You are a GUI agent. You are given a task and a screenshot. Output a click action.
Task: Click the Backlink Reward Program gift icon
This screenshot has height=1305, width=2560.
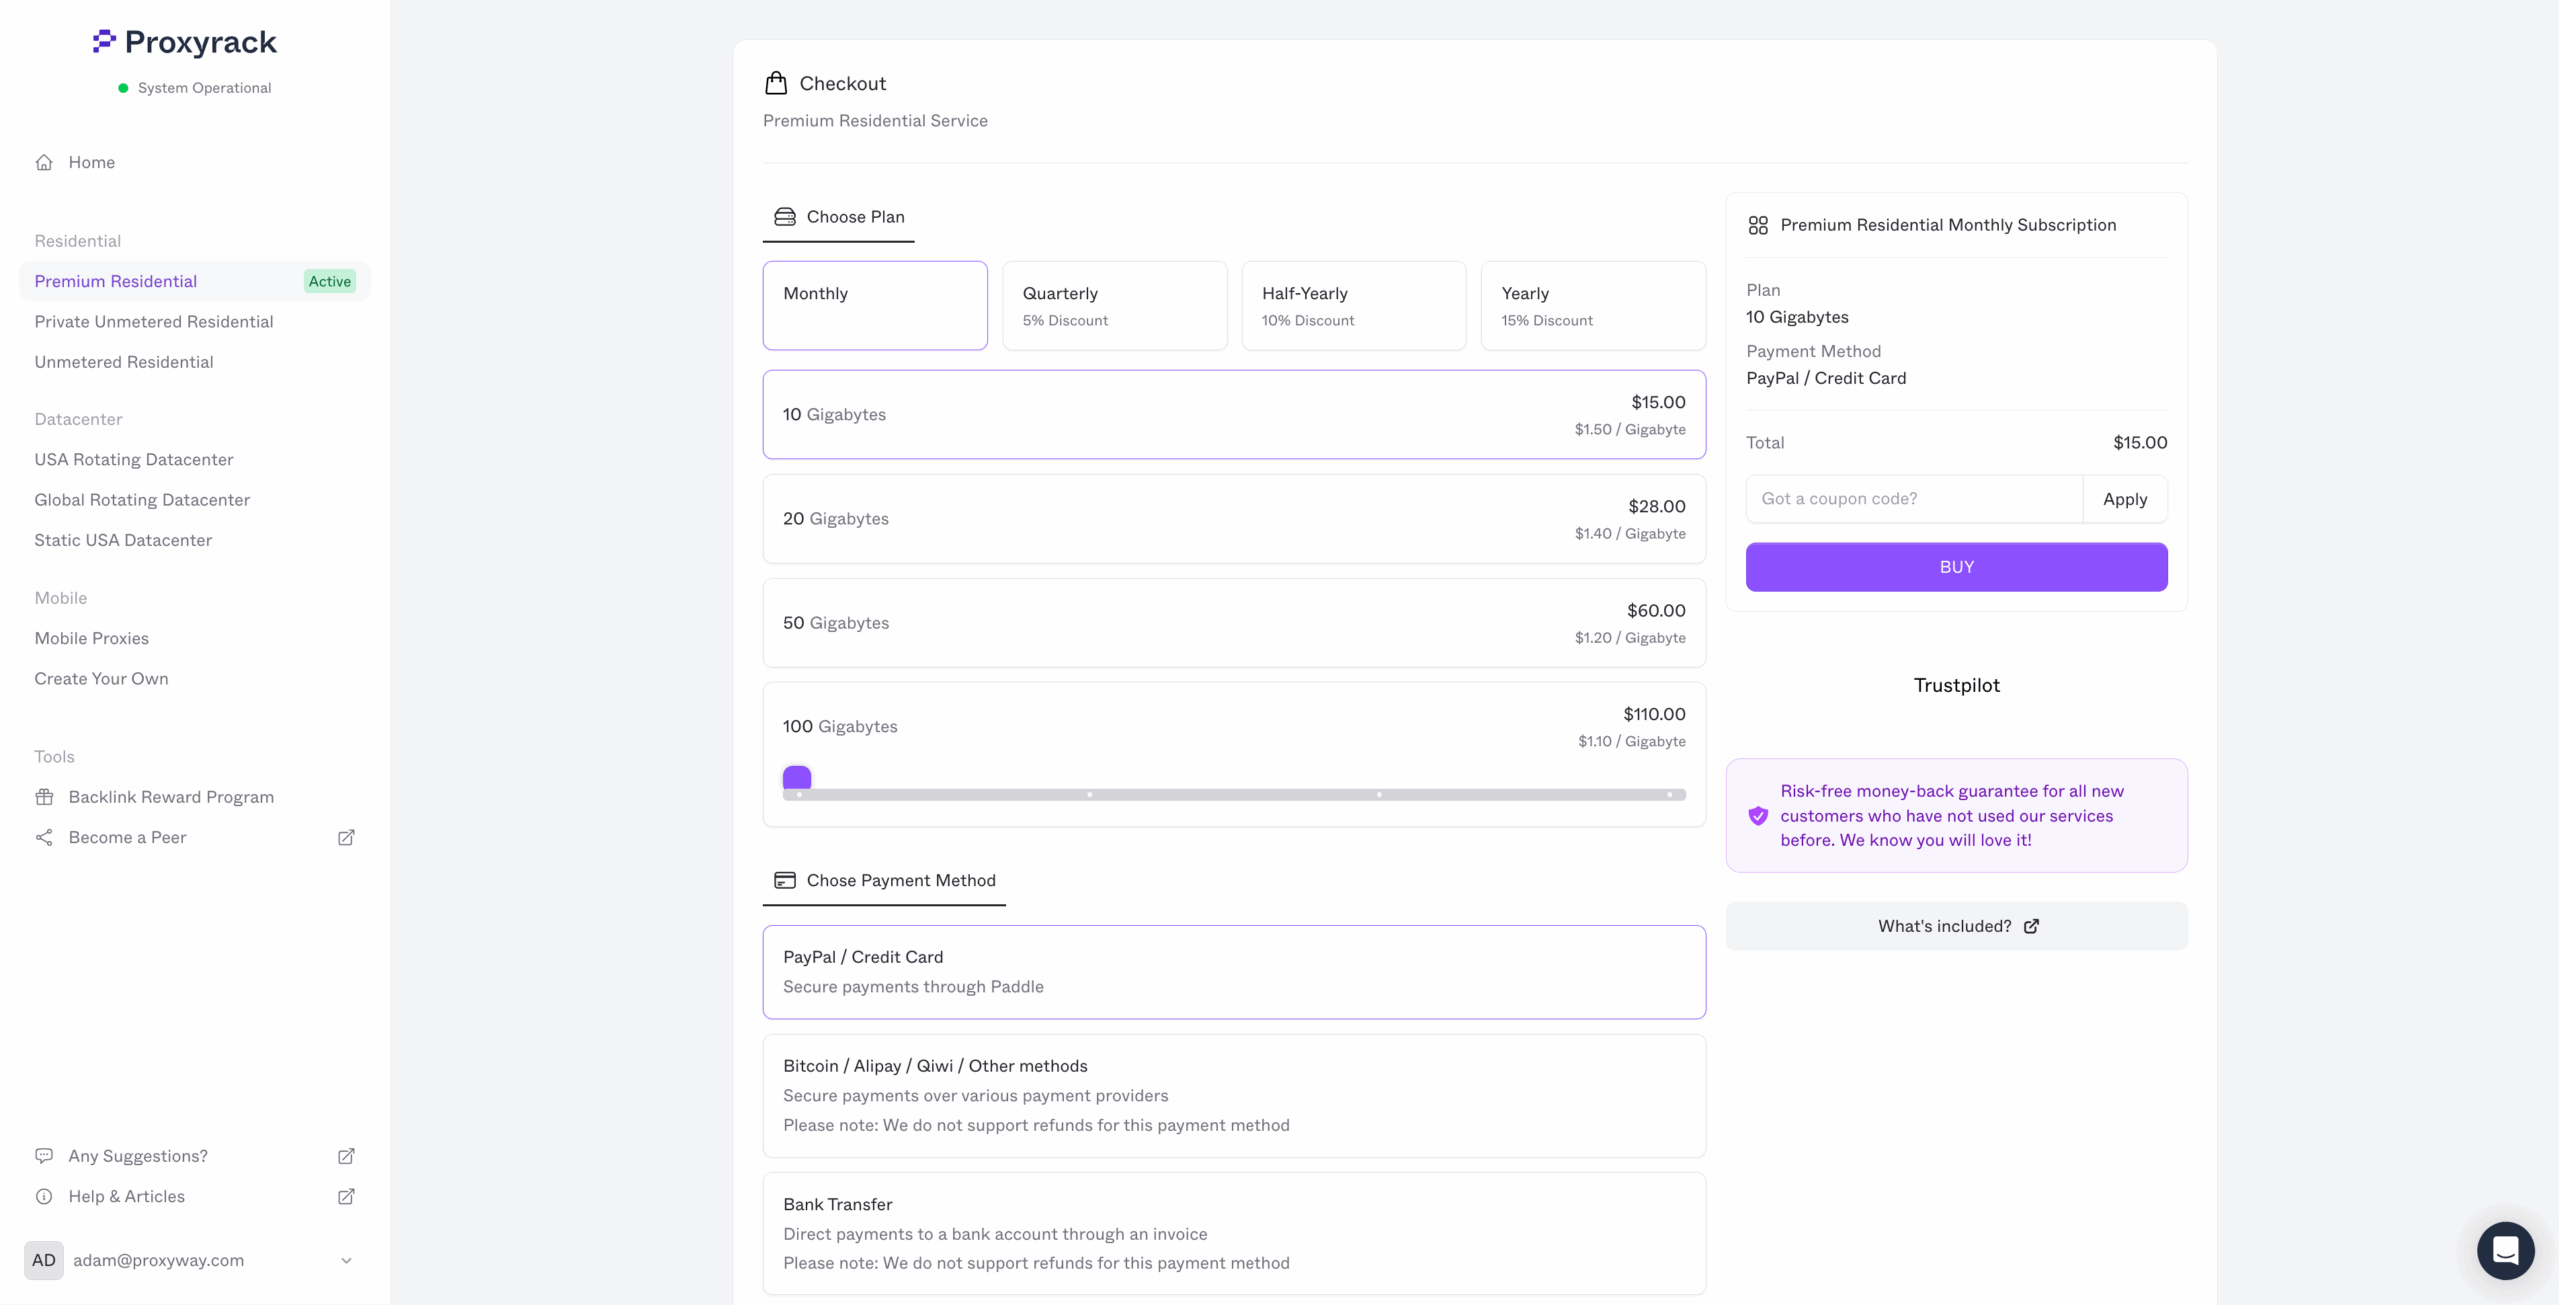click(44, 797)
